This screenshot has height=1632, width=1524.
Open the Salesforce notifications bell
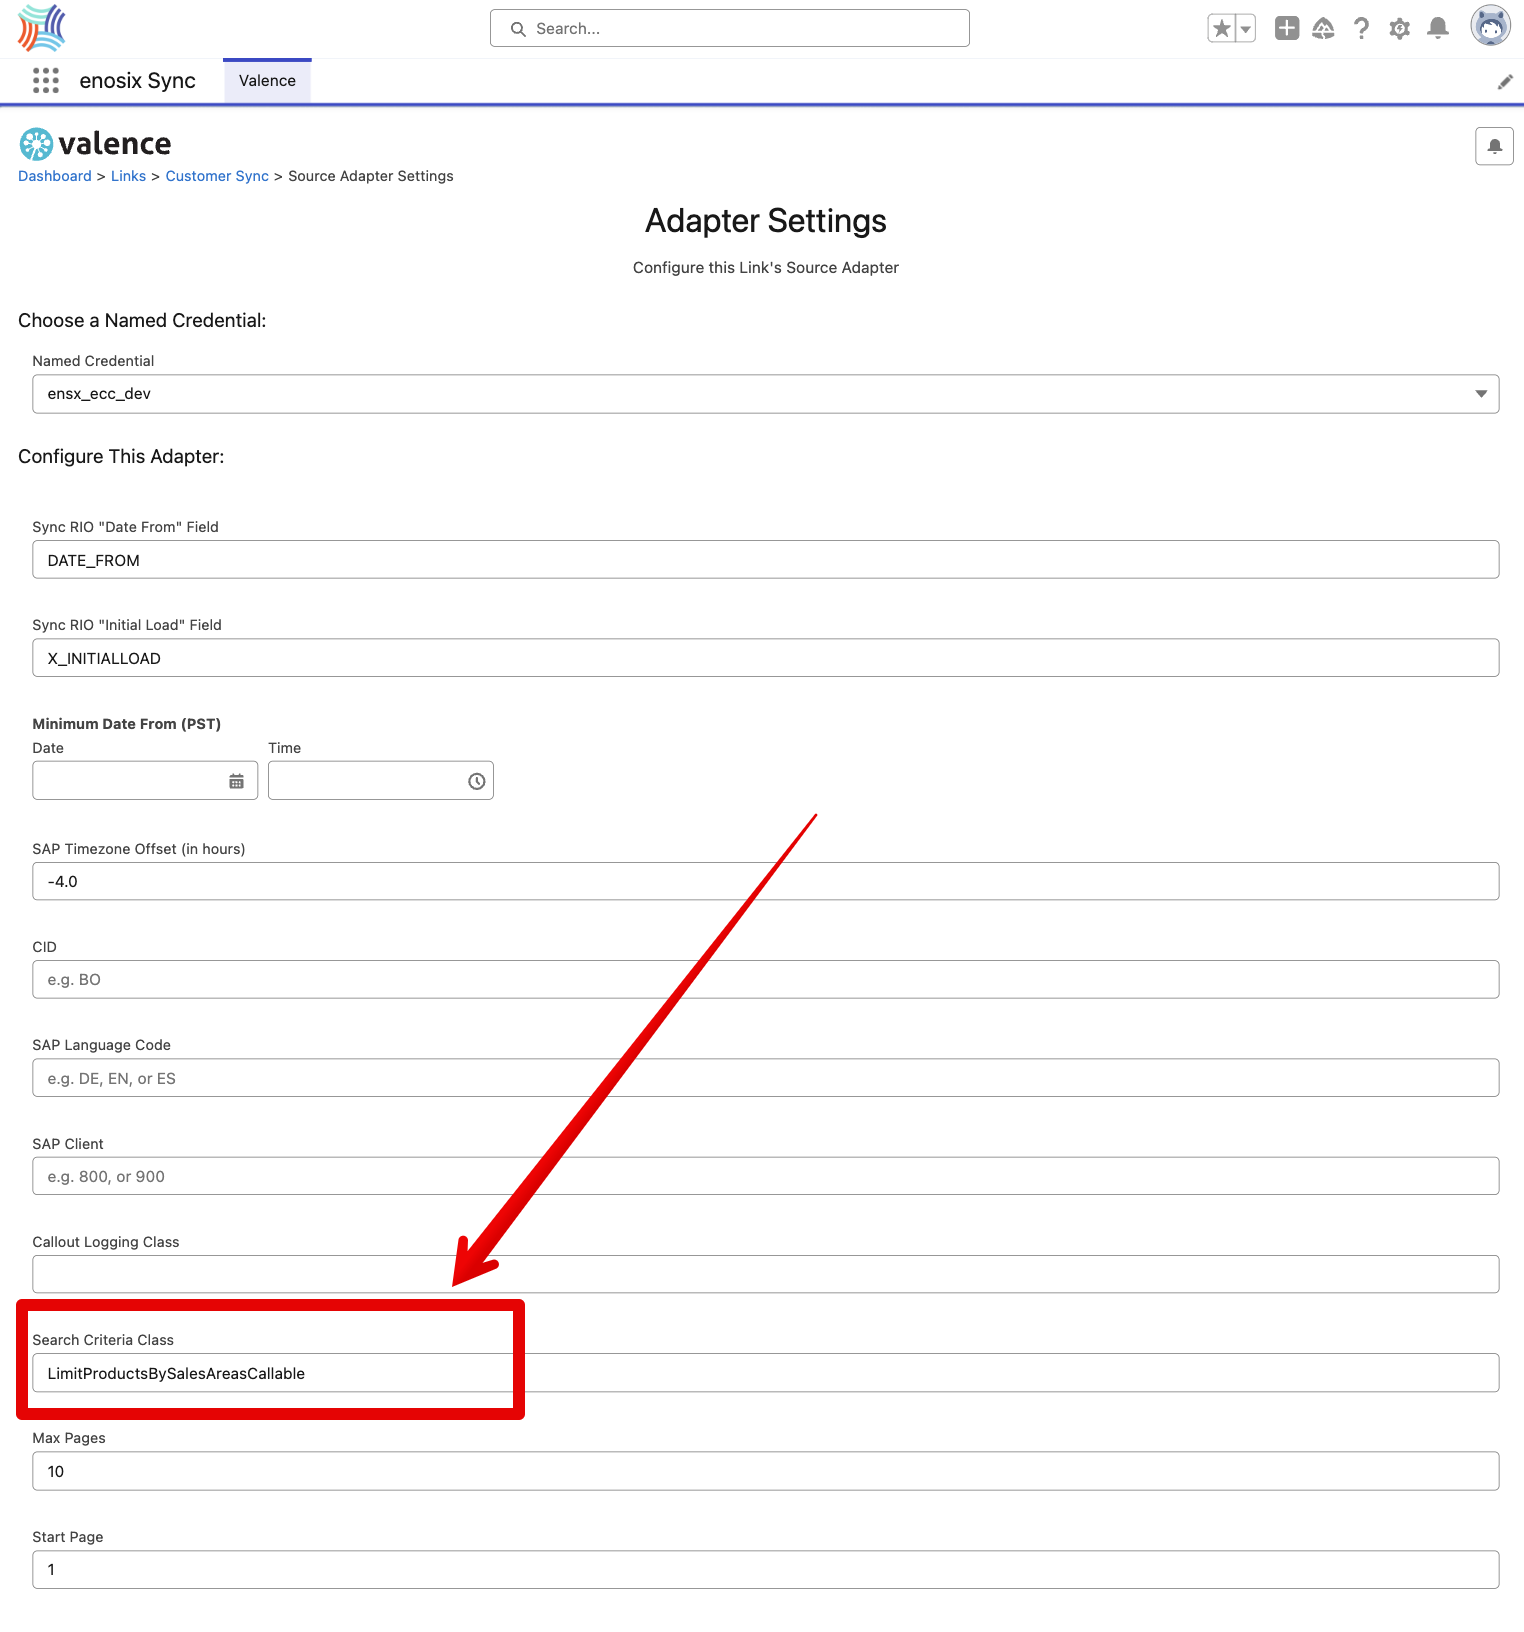pos(1438,28)
